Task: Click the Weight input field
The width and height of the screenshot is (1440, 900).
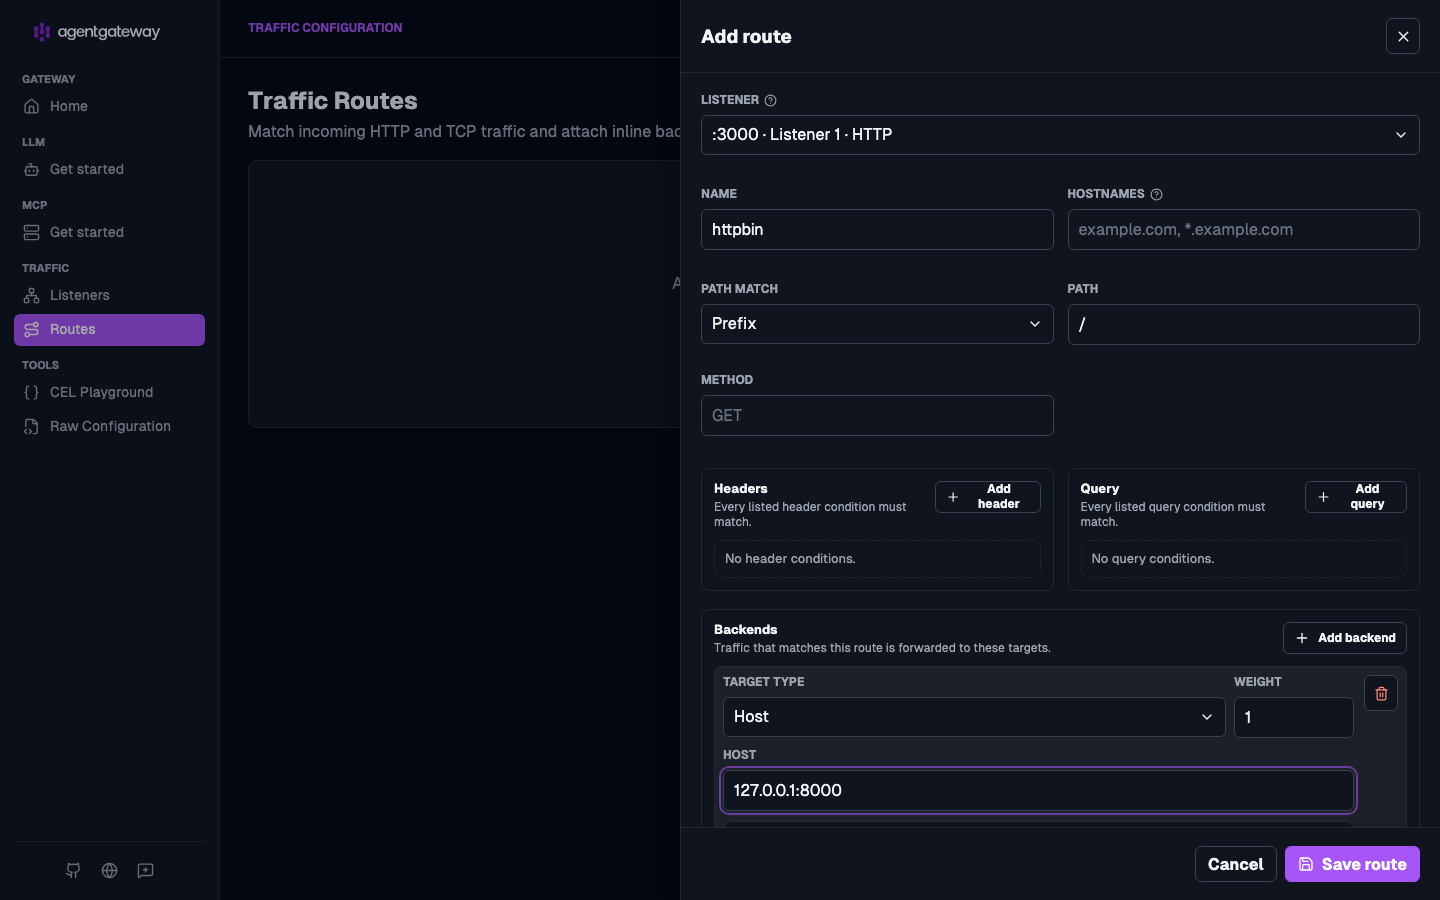Action: pyautogui.click(x=1294, y=717)
